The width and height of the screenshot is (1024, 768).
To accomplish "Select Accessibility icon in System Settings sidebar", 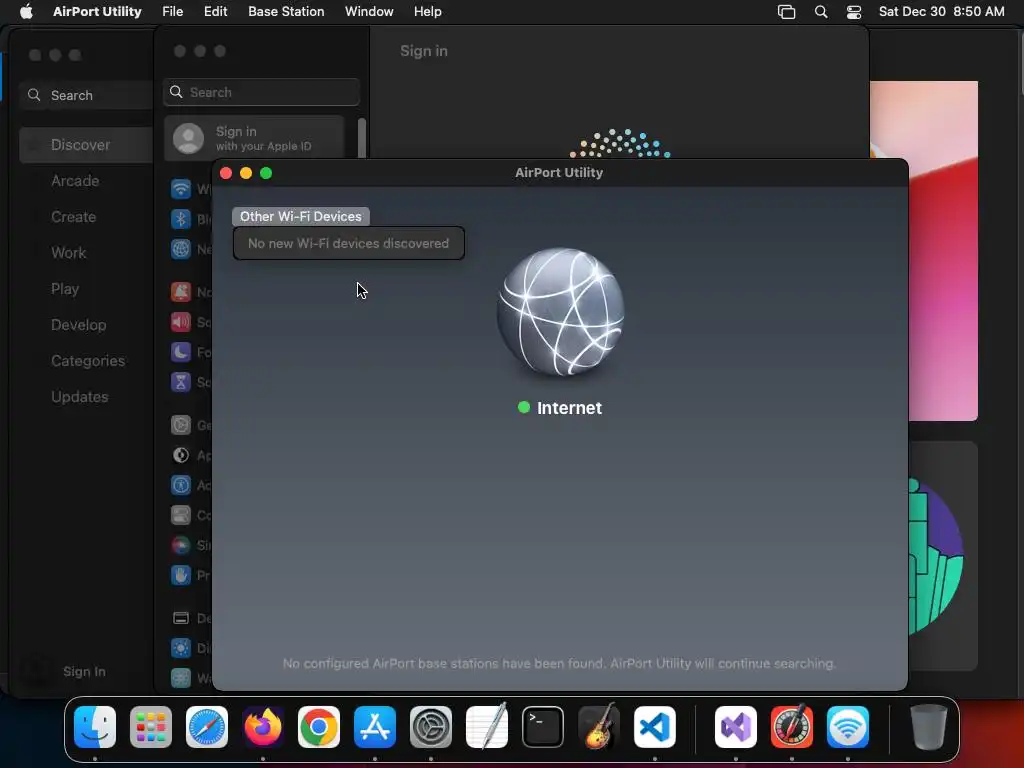I will (x=181, y=485).
